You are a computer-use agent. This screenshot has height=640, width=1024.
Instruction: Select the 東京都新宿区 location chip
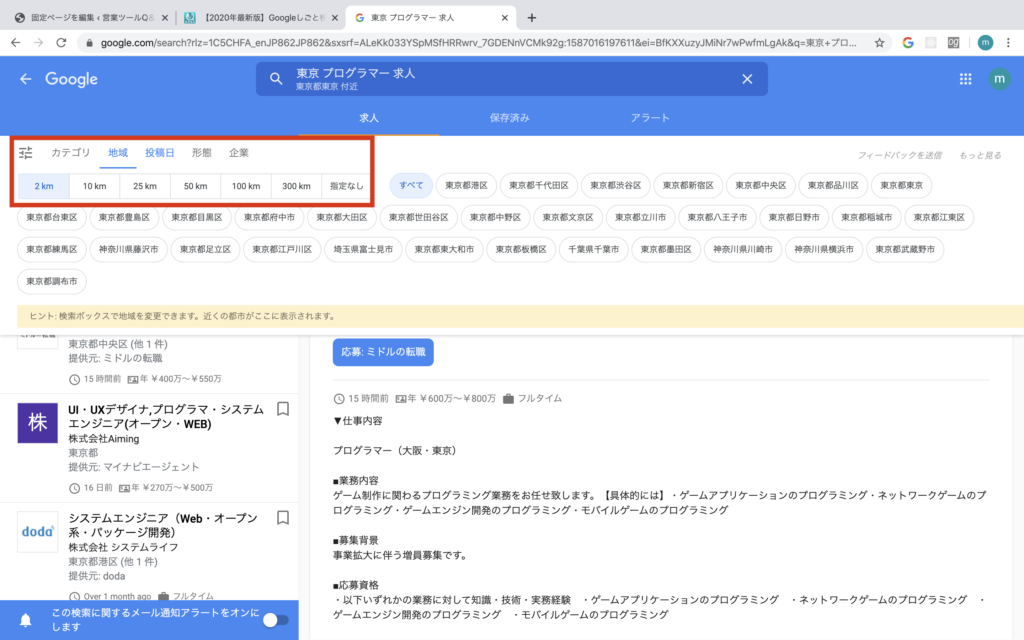pyautogui.click(x=689, y=185)
